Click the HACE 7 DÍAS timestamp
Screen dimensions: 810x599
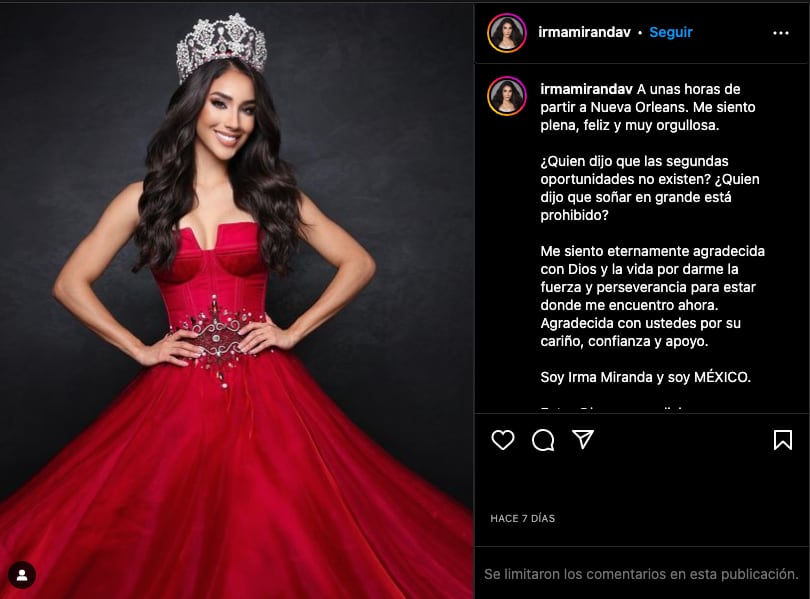coord(522,518)
